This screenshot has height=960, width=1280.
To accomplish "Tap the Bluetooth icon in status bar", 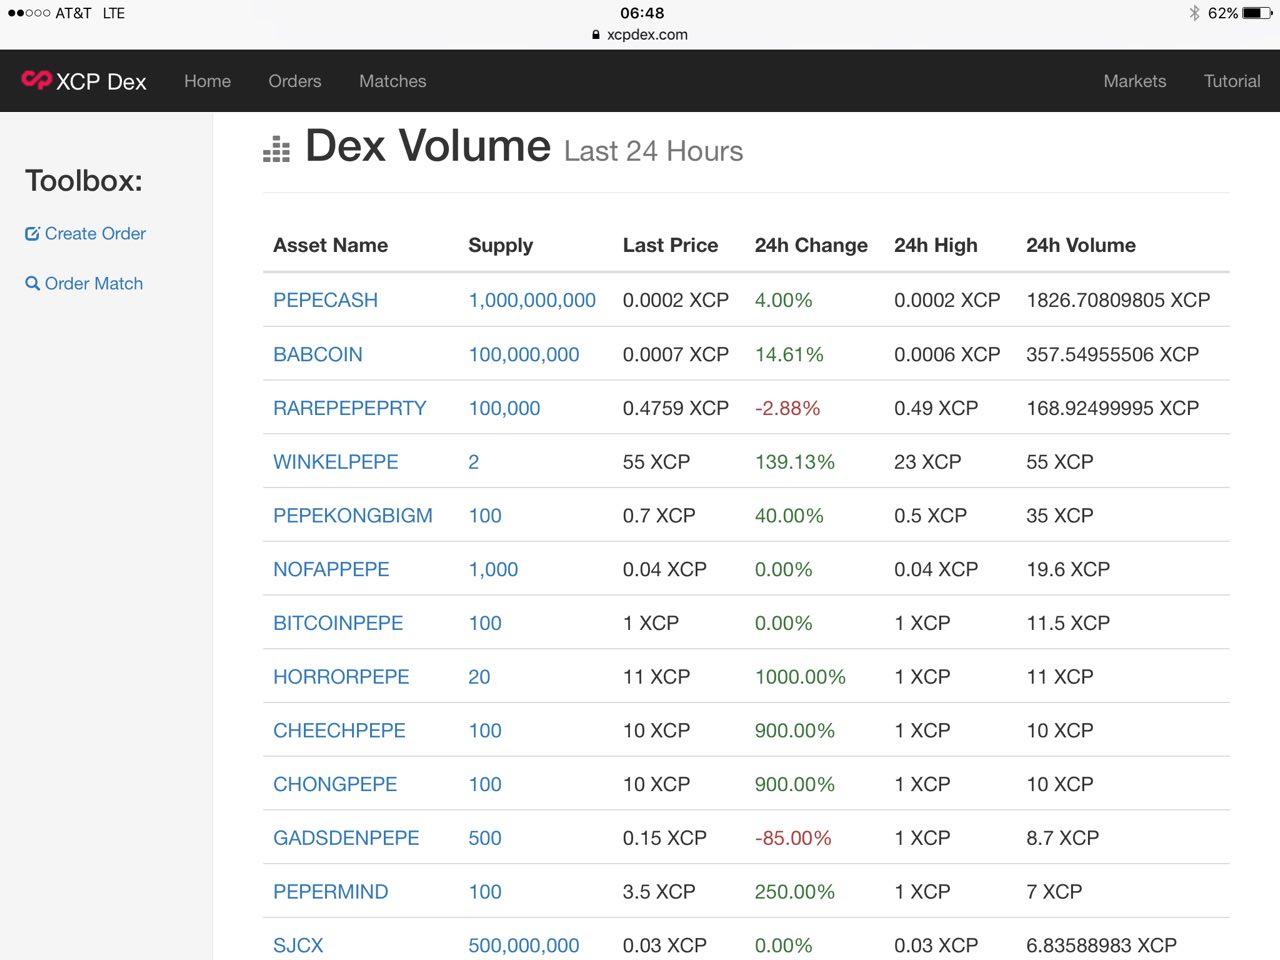I will 1194,13.
